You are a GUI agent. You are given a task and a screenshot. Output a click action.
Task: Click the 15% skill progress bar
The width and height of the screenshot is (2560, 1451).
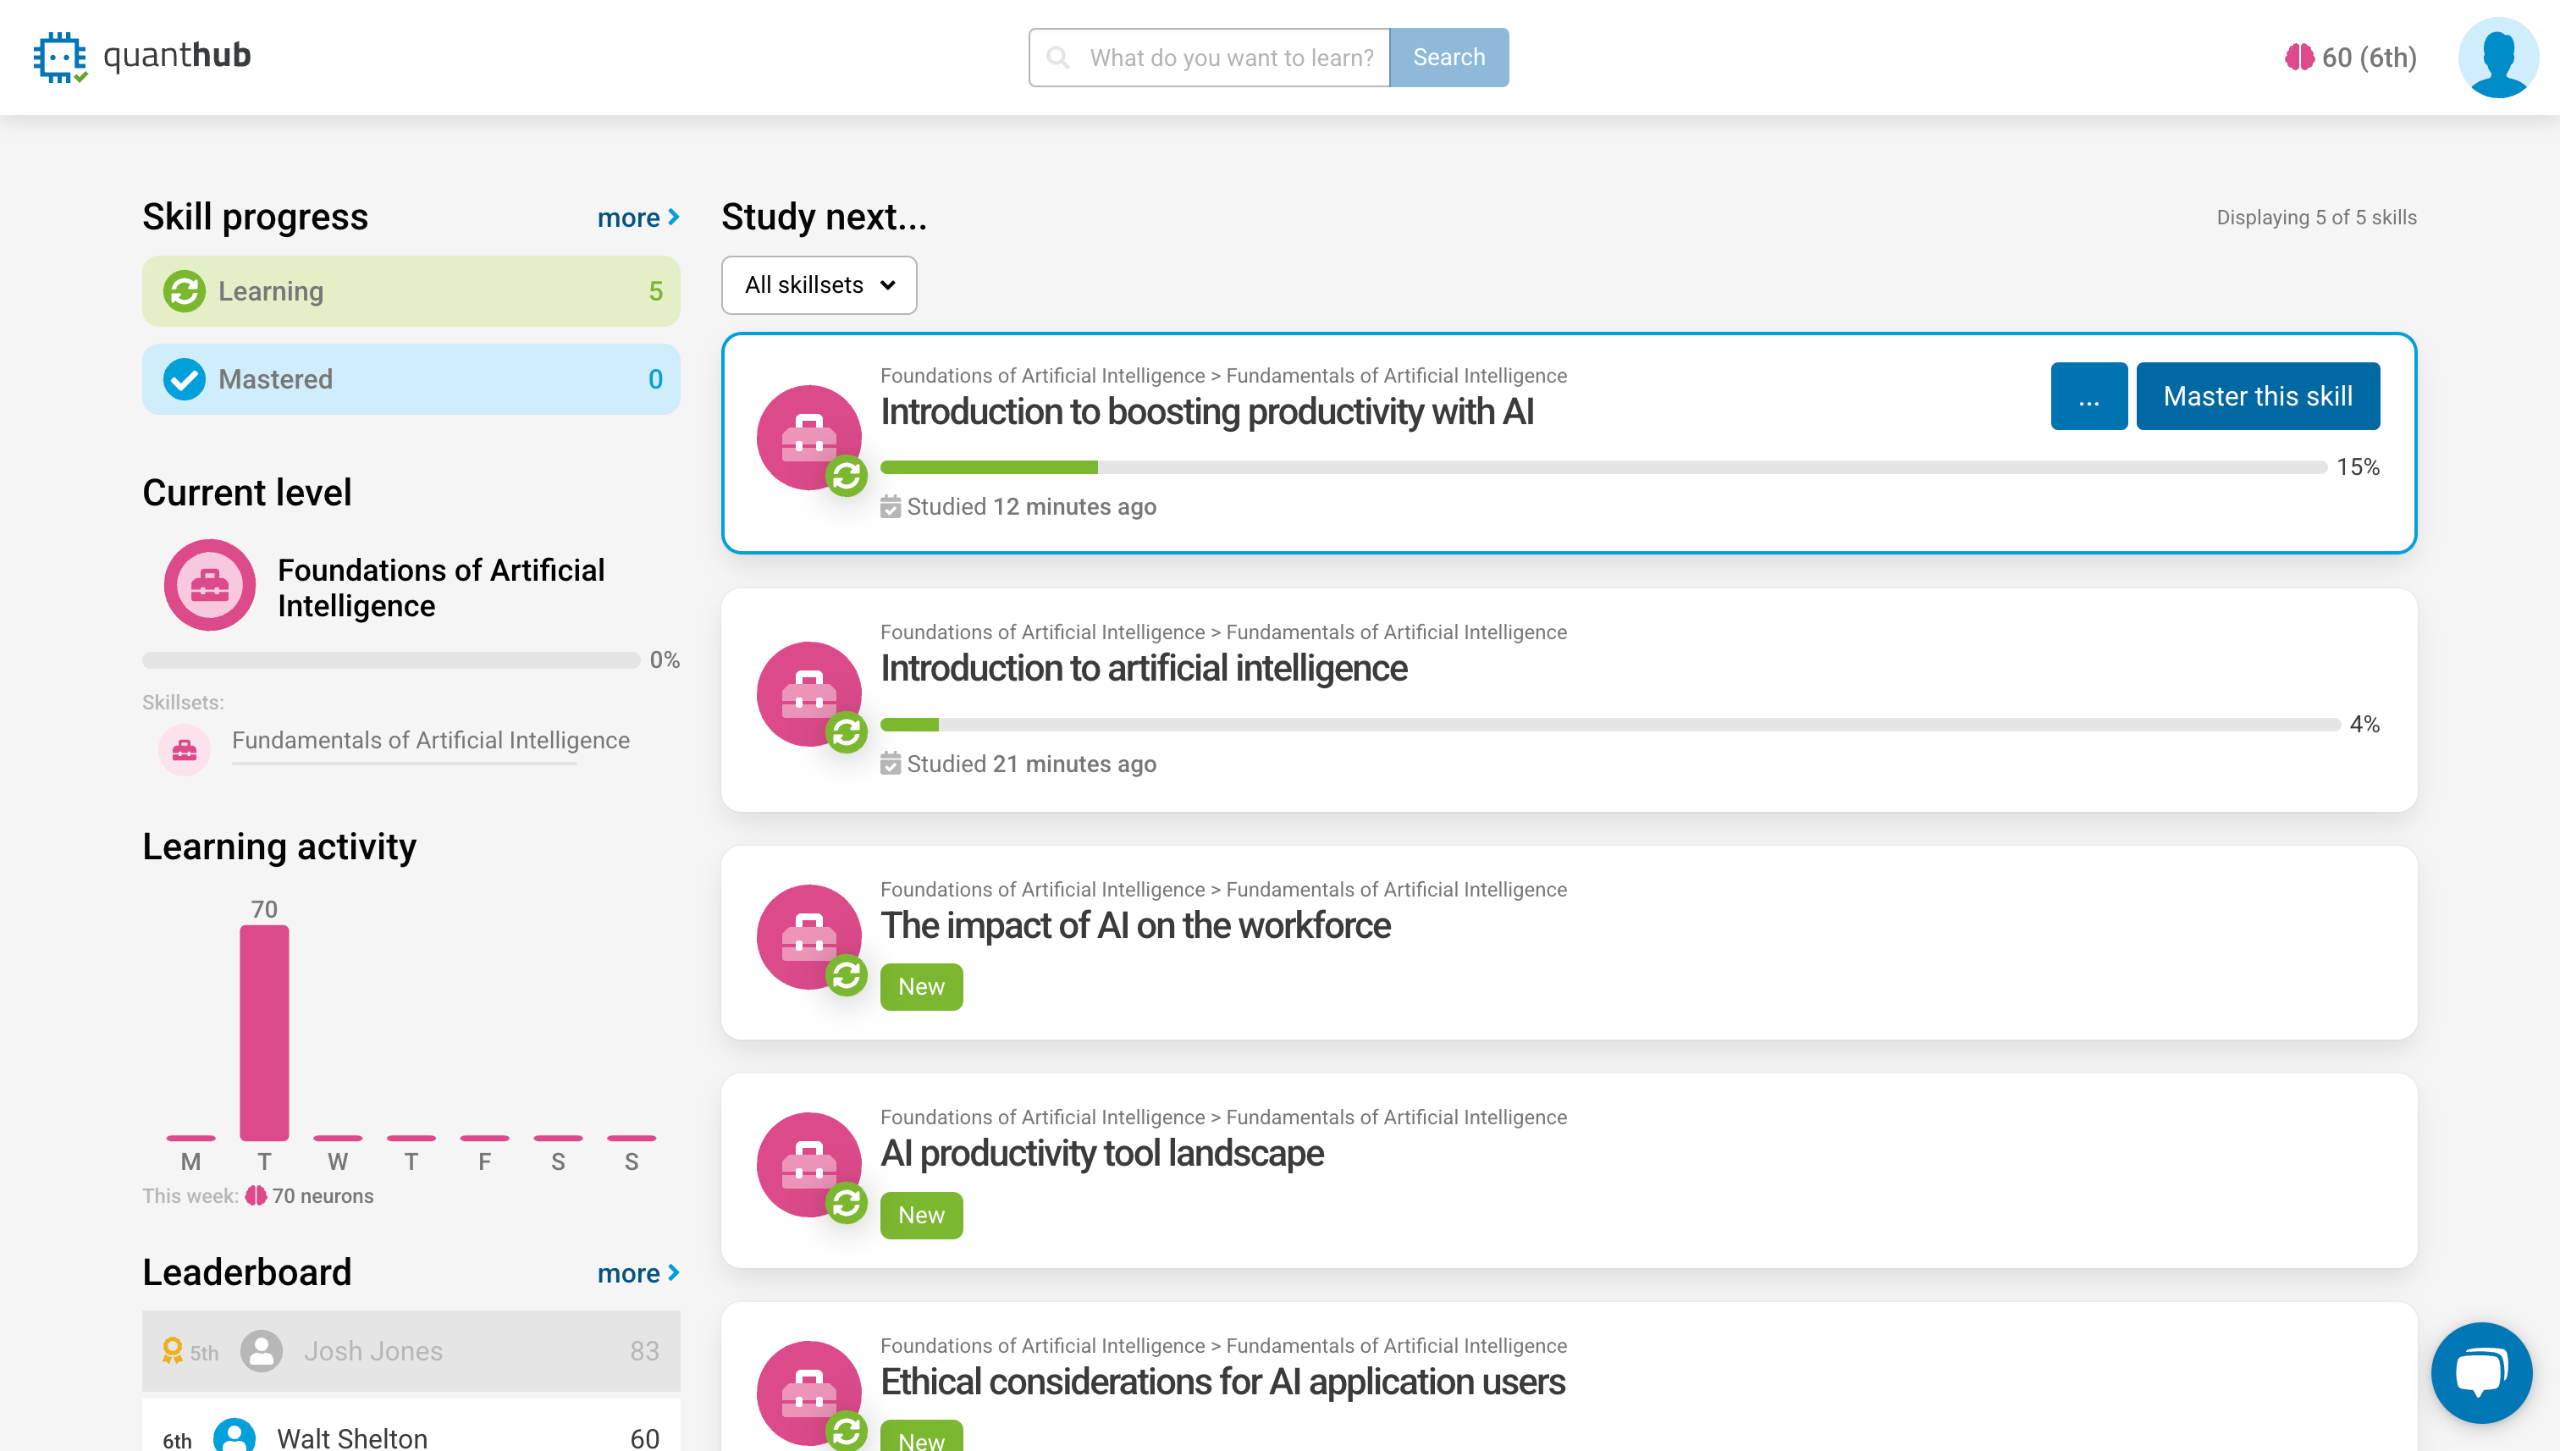(1602, 467)
